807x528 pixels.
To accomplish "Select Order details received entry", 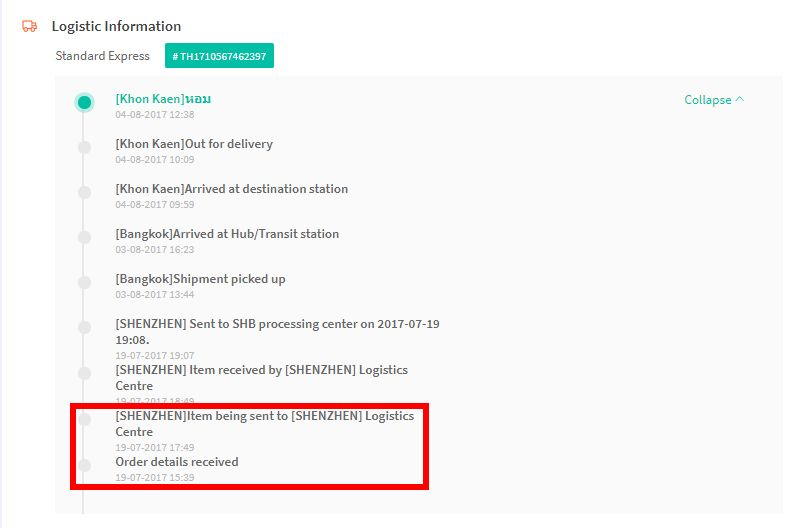I will click(x=177, y=462).
